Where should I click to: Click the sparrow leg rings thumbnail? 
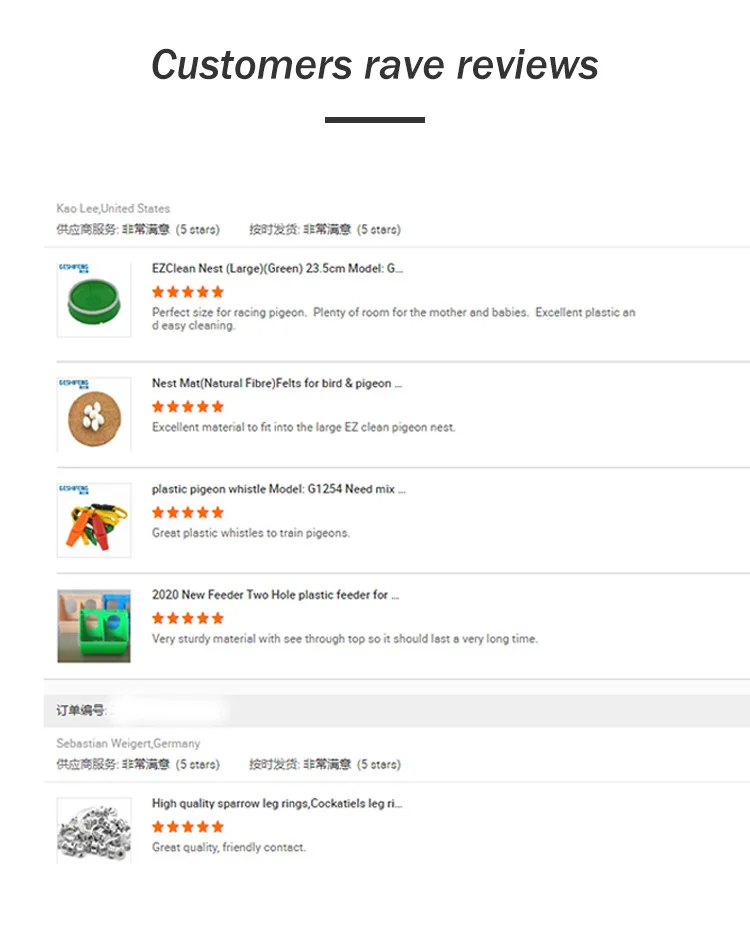pos(94,829)
